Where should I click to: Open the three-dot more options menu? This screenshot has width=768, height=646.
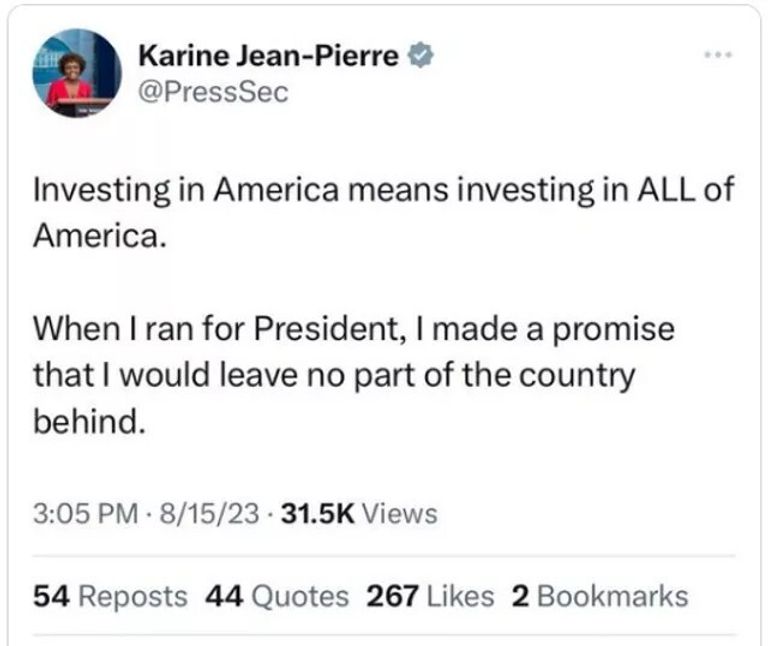coord(717,52)
